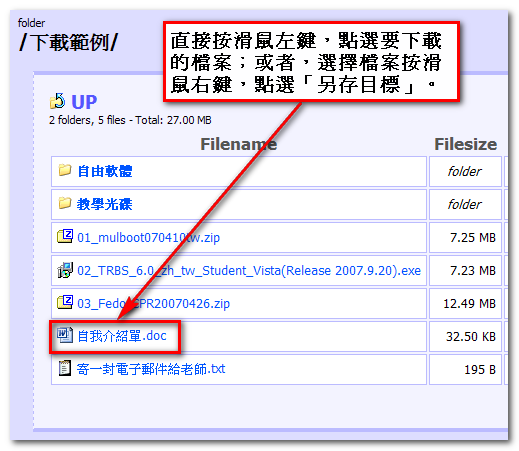Click the 32.50 KB filesize cell

465,337
